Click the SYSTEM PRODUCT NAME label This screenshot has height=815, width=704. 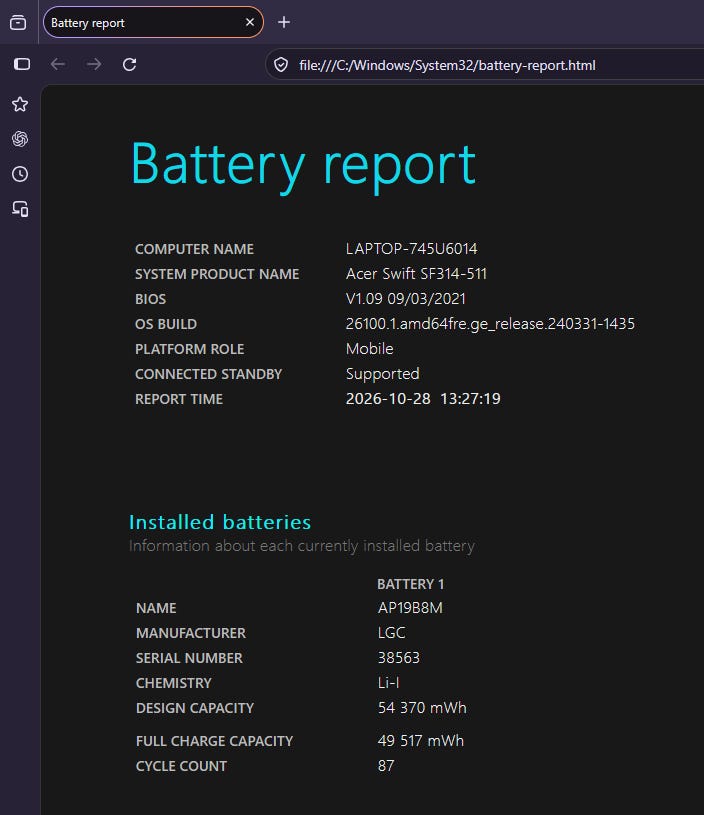pyautogui.click(x=217, y=274)
